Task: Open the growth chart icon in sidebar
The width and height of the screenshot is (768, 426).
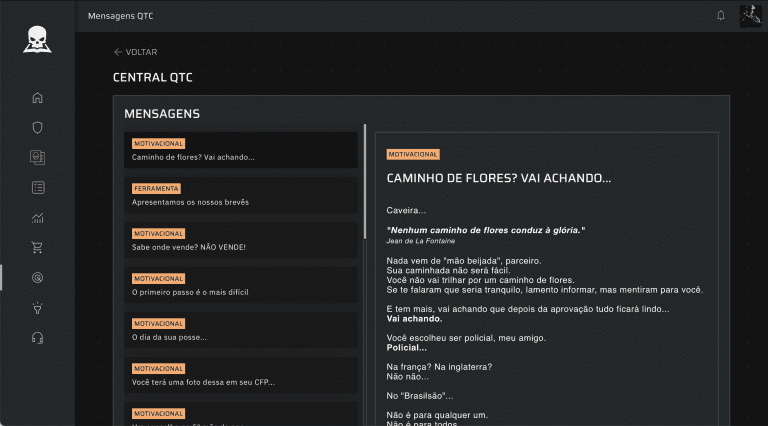Action: (38, 217)
